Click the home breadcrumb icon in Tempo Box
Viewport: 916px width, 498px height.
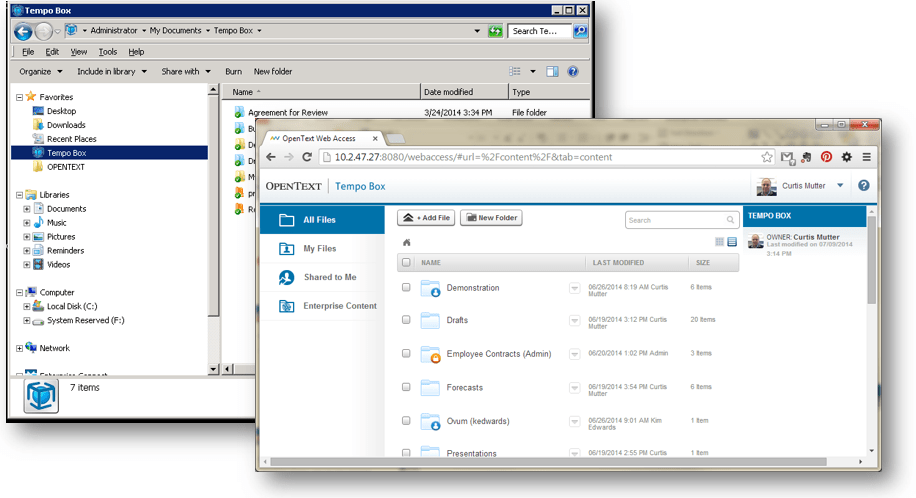(x=407, y=242)
